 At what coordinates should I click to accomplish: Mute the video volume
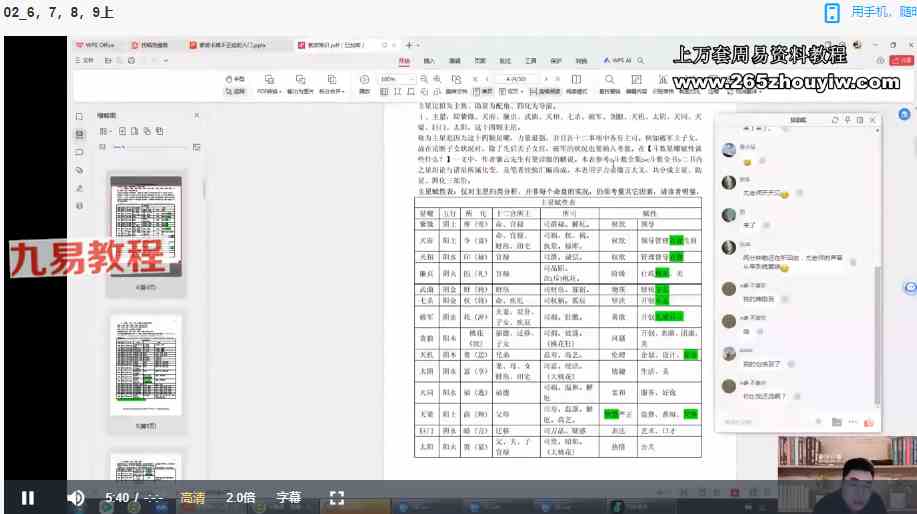click(x=75, y=497)
